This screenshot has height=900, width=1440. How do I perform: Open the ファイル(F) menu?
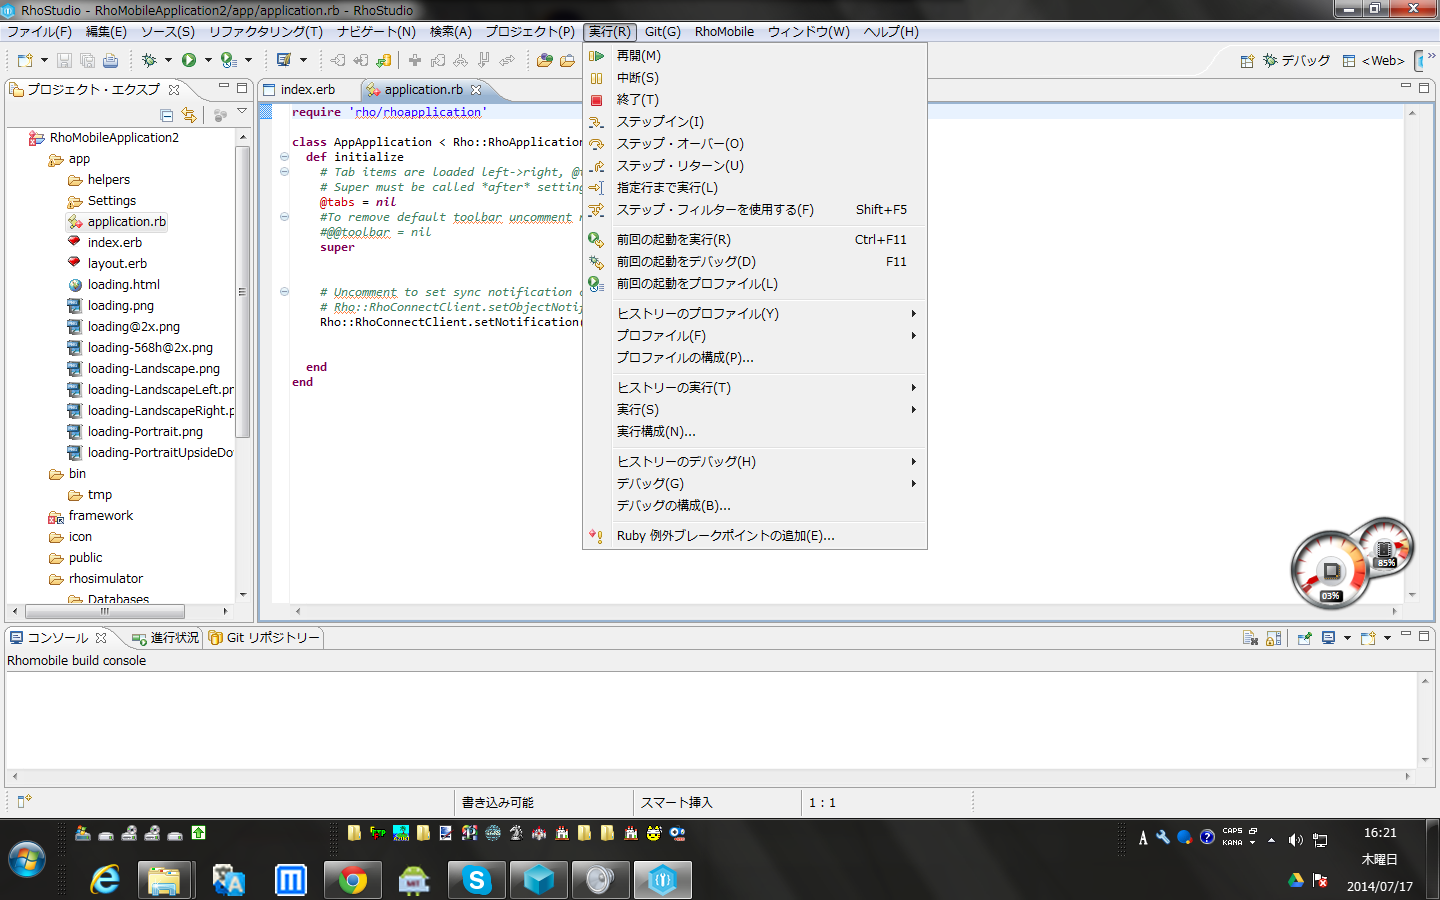click(x=40, y=32)
